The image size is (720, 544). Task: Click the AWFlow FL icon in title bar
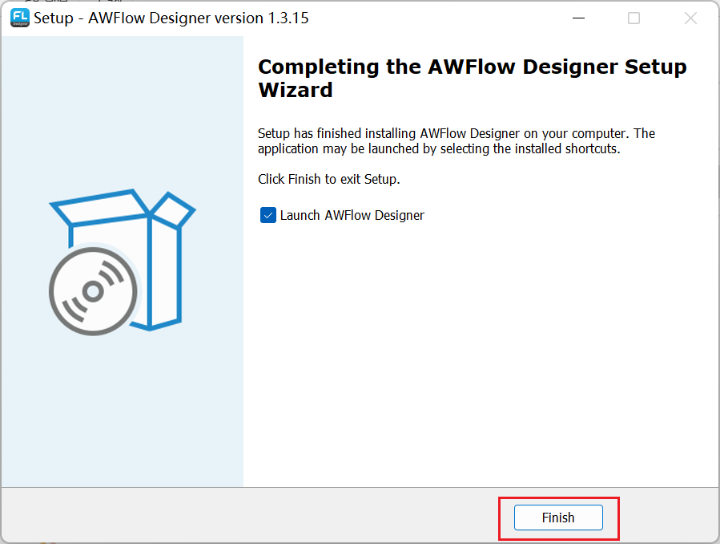point(20,18)
